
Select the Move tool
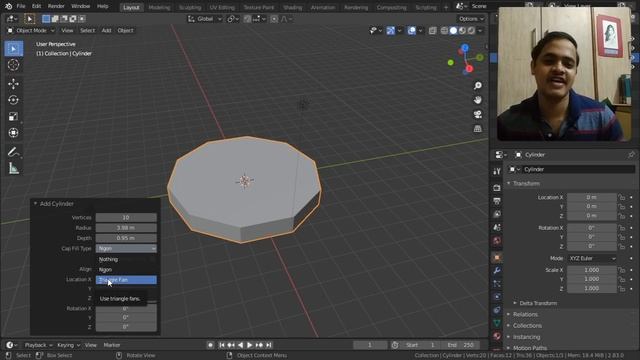coord(13,84)
